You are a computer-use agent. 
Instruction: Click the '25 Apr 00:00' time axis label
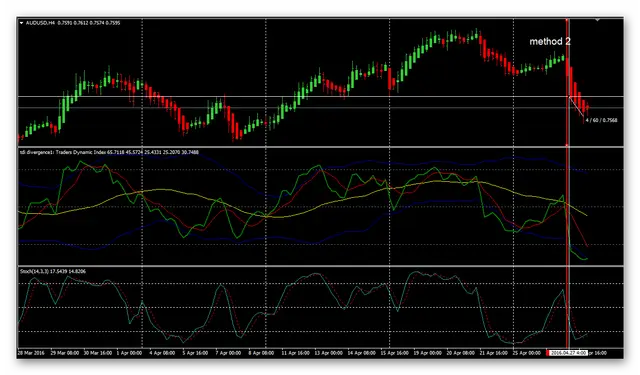(x=527, y=353)
